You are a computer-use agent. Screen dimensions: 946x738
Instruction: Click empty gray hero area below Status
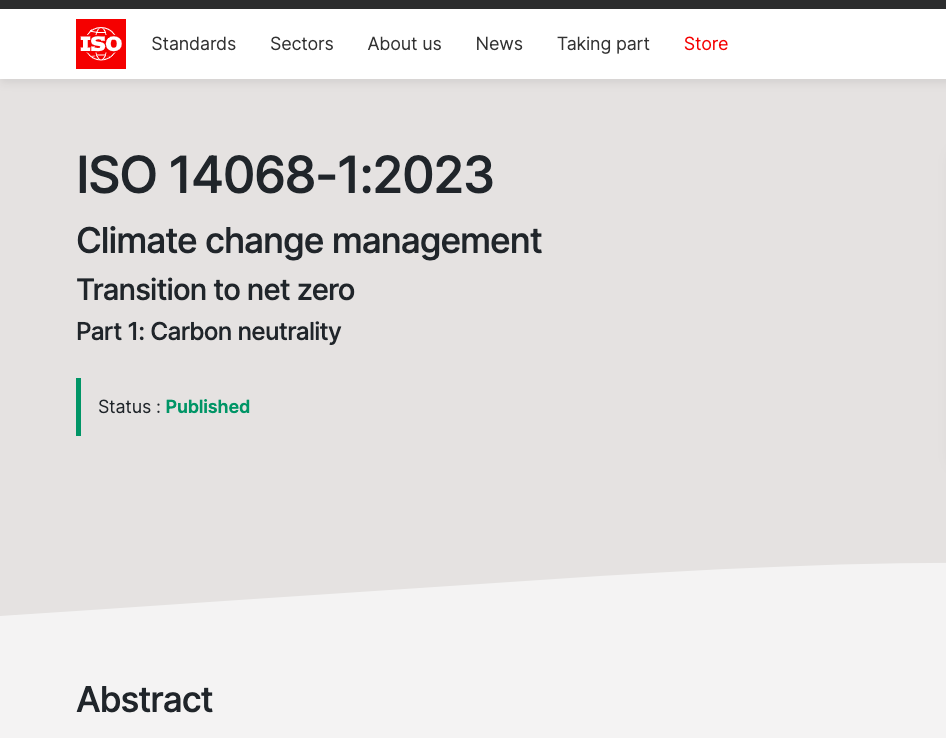tap(400, 500)
